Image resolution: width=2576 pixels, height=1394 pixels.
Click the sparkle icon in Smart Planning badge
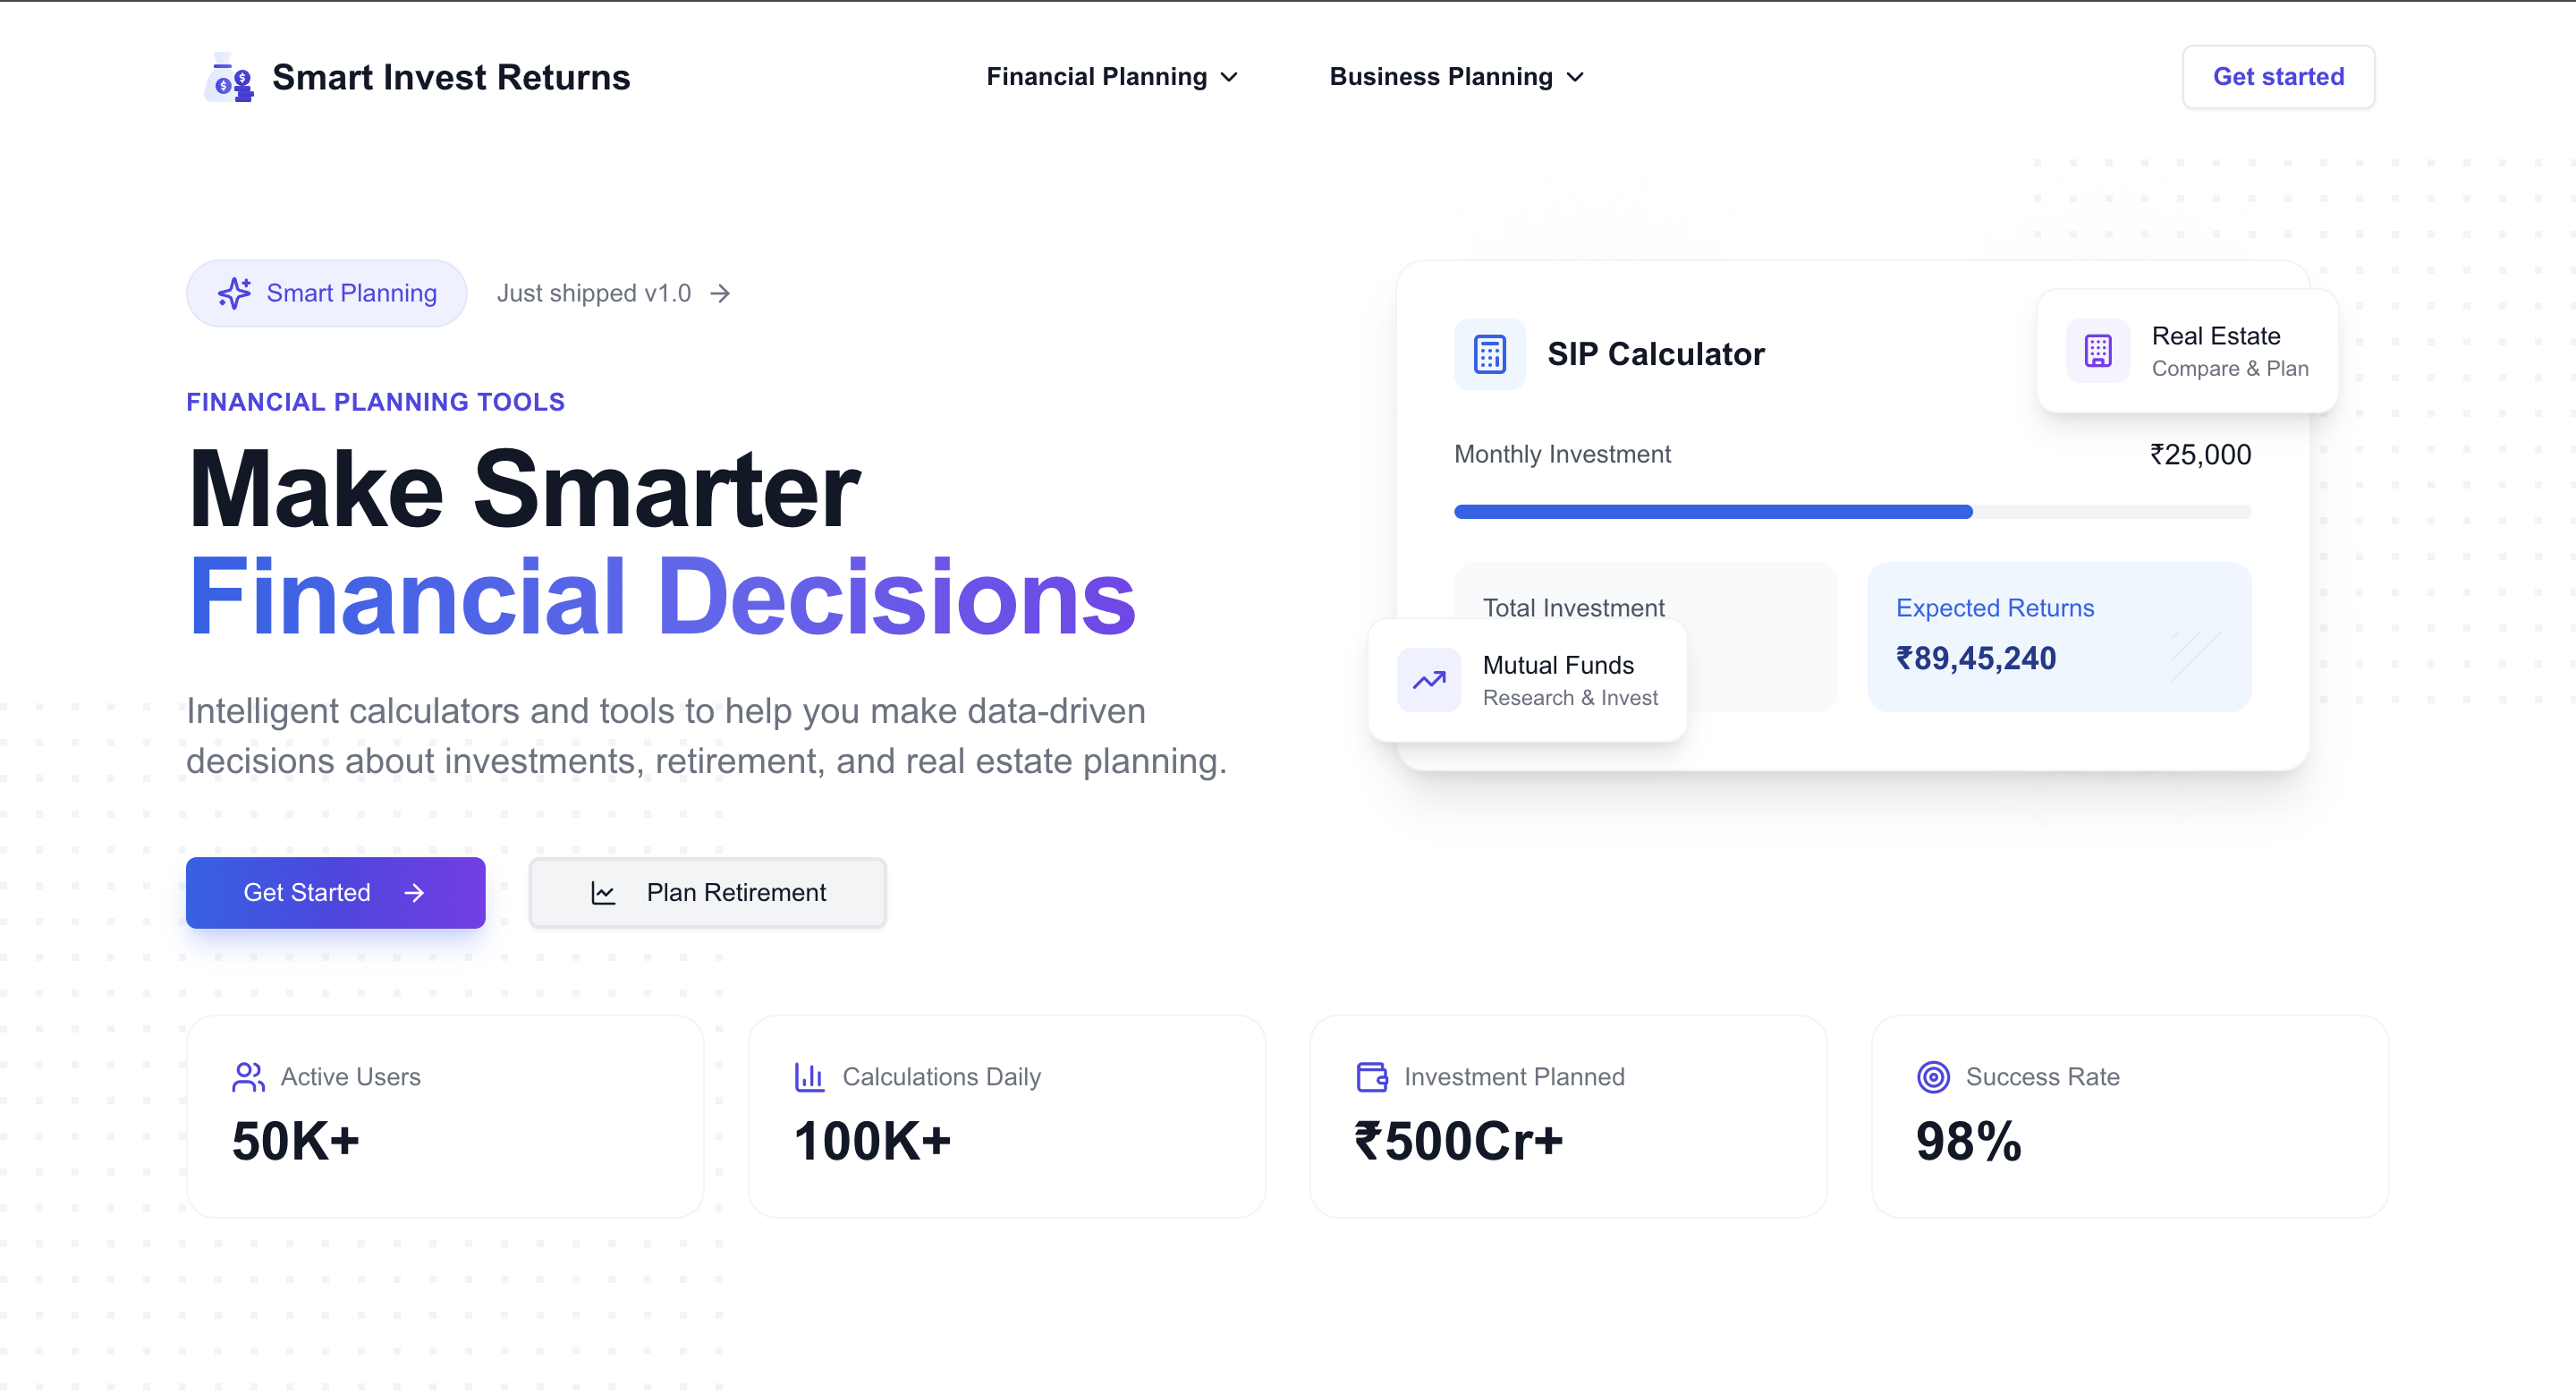pos(234,293)
